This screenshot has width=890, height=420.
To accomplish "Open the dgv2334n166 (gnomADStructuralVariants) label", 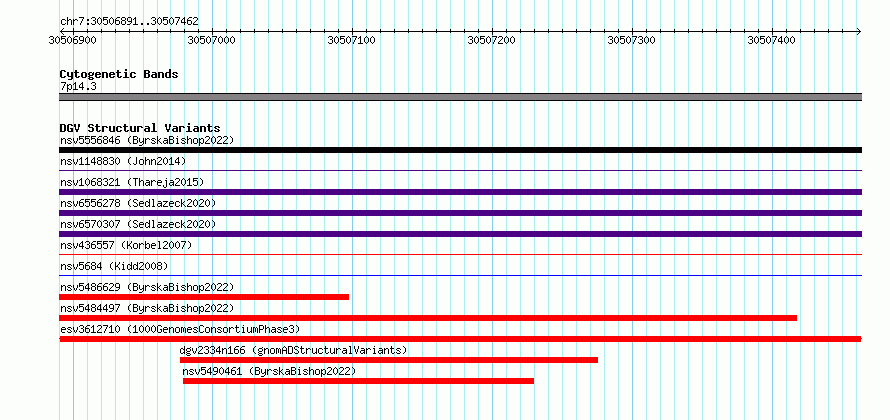I will point(293,350).
